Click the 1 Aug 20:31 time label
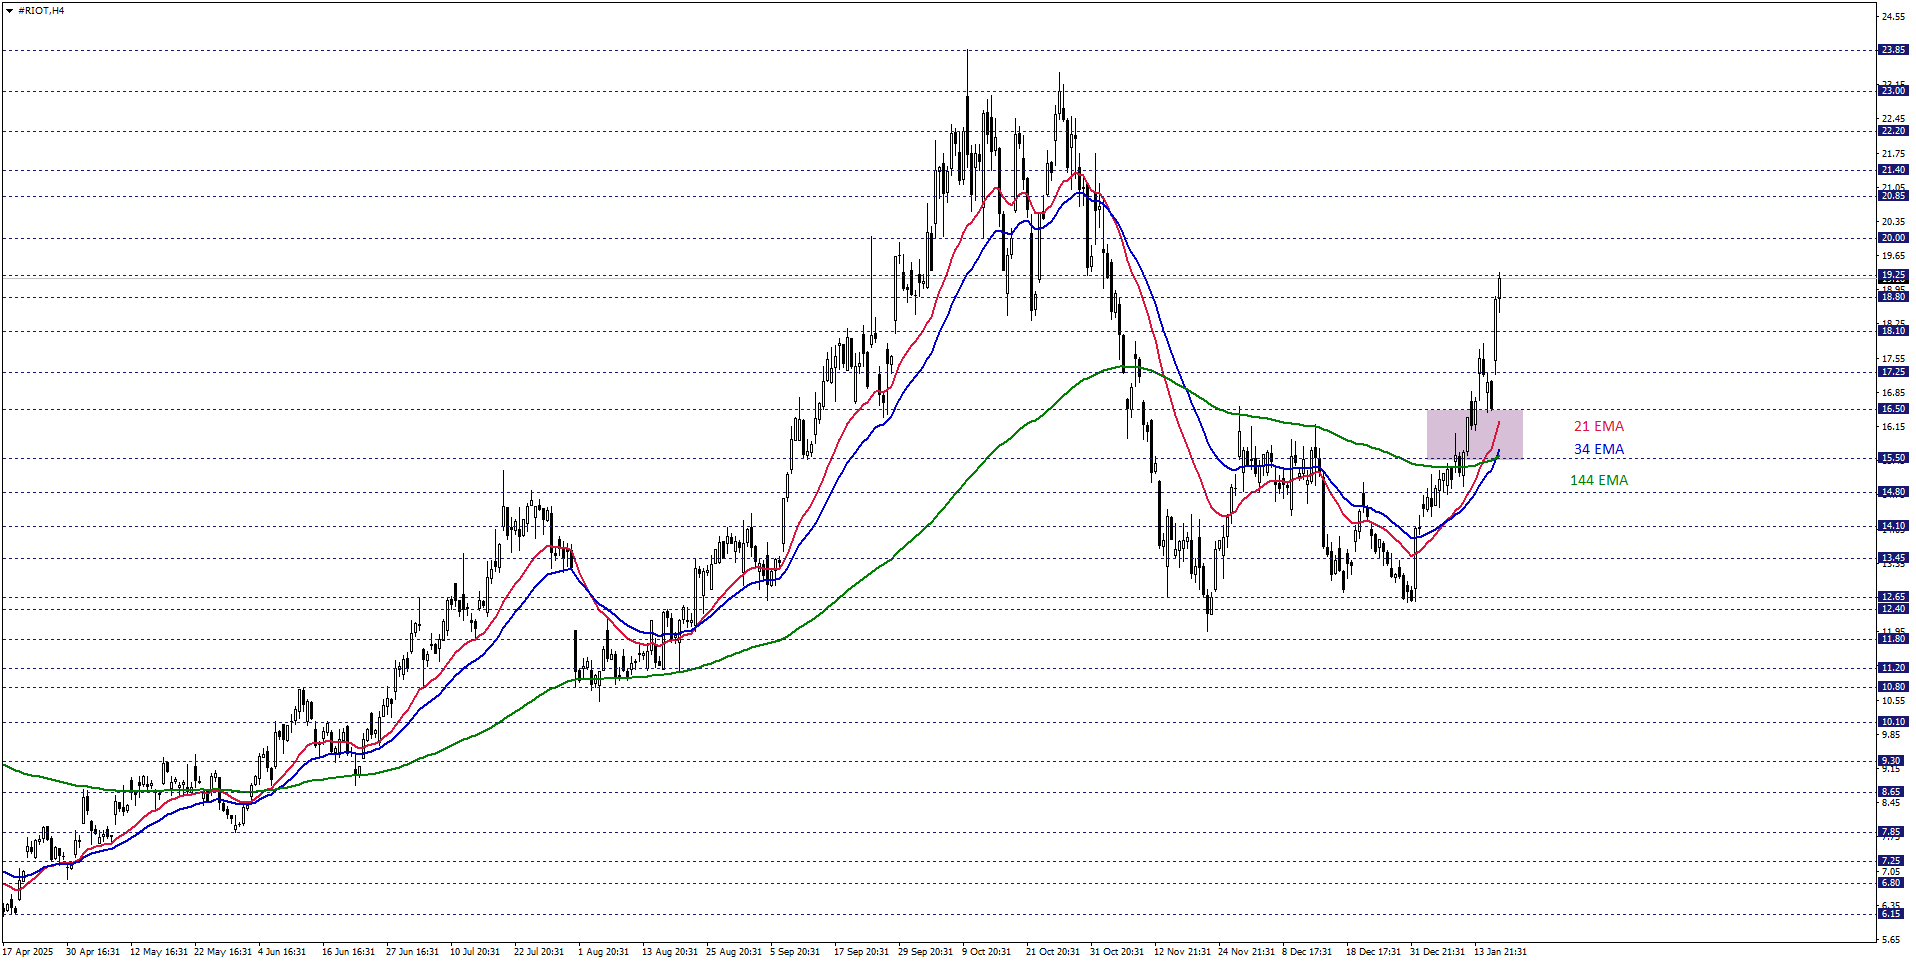The width and height of the screenshot is (1916, 963). coord(603,952)
